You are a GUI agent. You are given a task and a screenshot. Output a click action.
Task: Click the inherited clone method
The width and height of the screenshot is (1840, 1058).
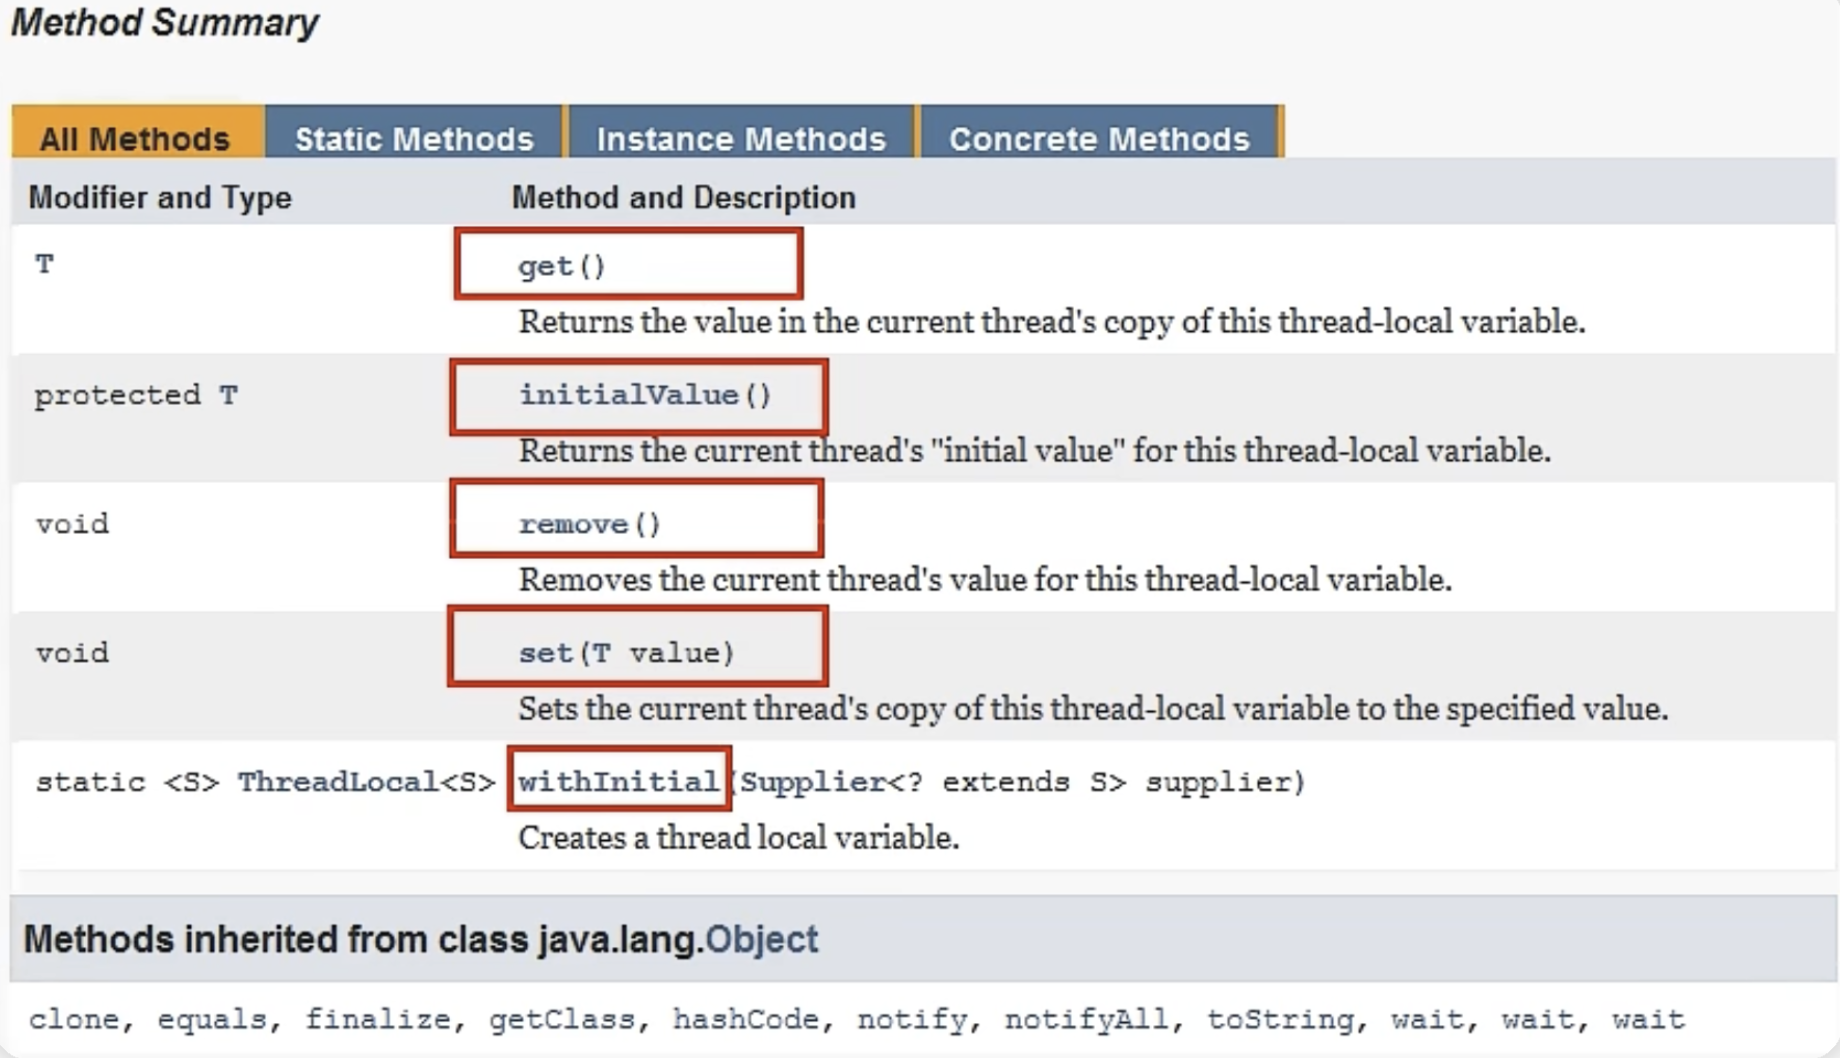(73, 1019)
